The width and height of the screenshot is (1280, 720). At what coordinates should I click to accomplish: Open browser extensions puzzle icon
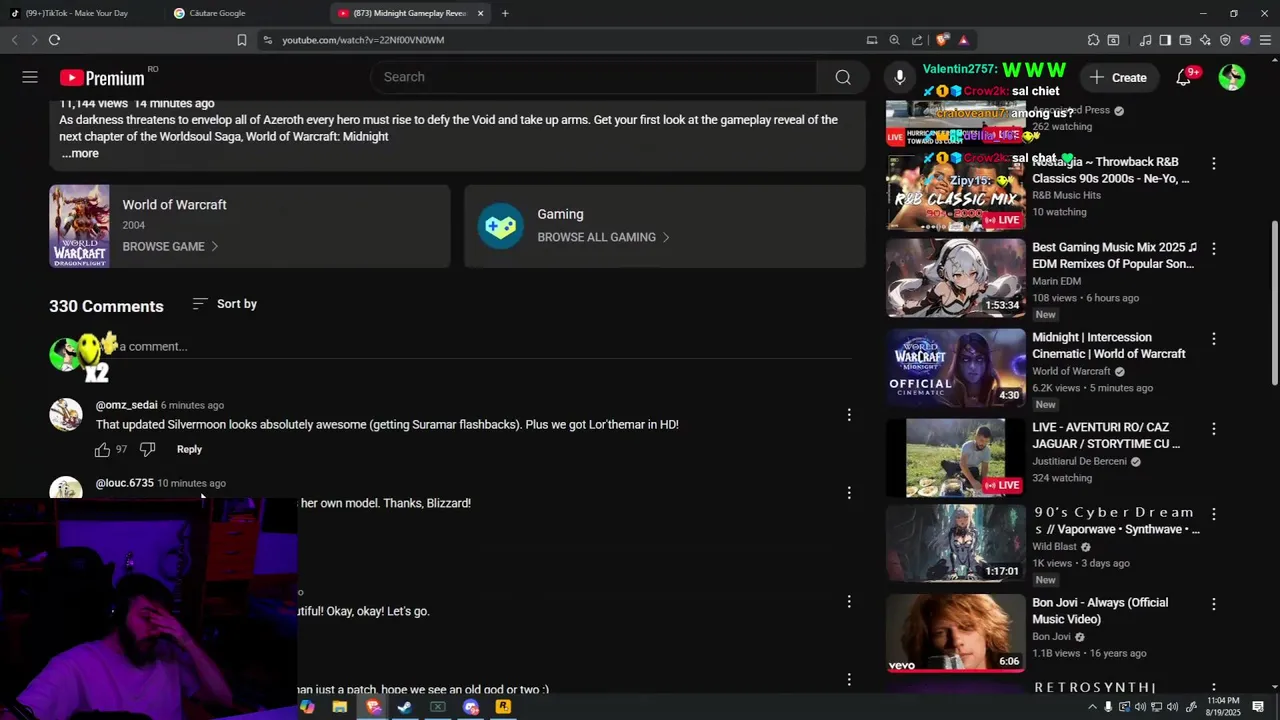pos(1093,40)
